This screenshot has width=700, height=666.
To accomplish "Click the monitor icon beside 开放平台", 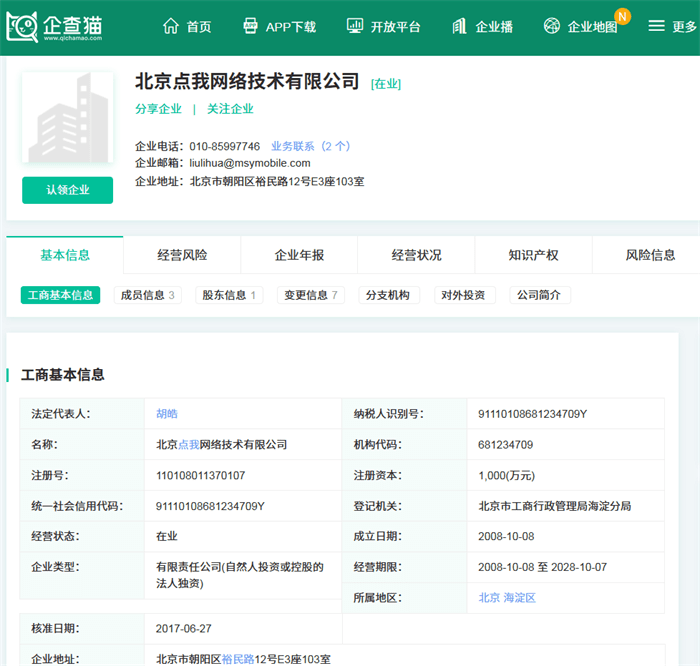I will pyautogui.click(x=355, y=26).
